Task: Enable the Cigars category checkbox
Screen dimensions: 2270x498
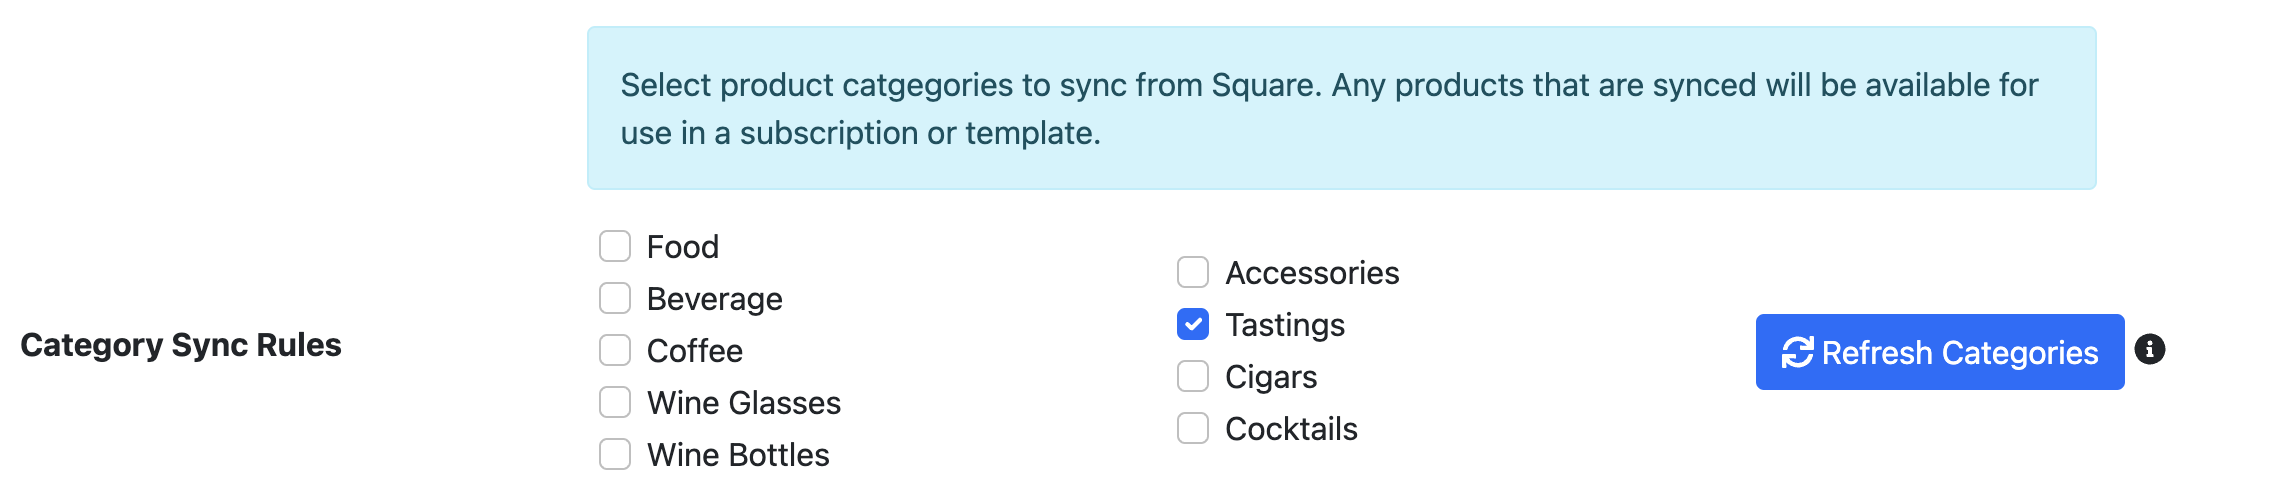Action: point(1193,376)
